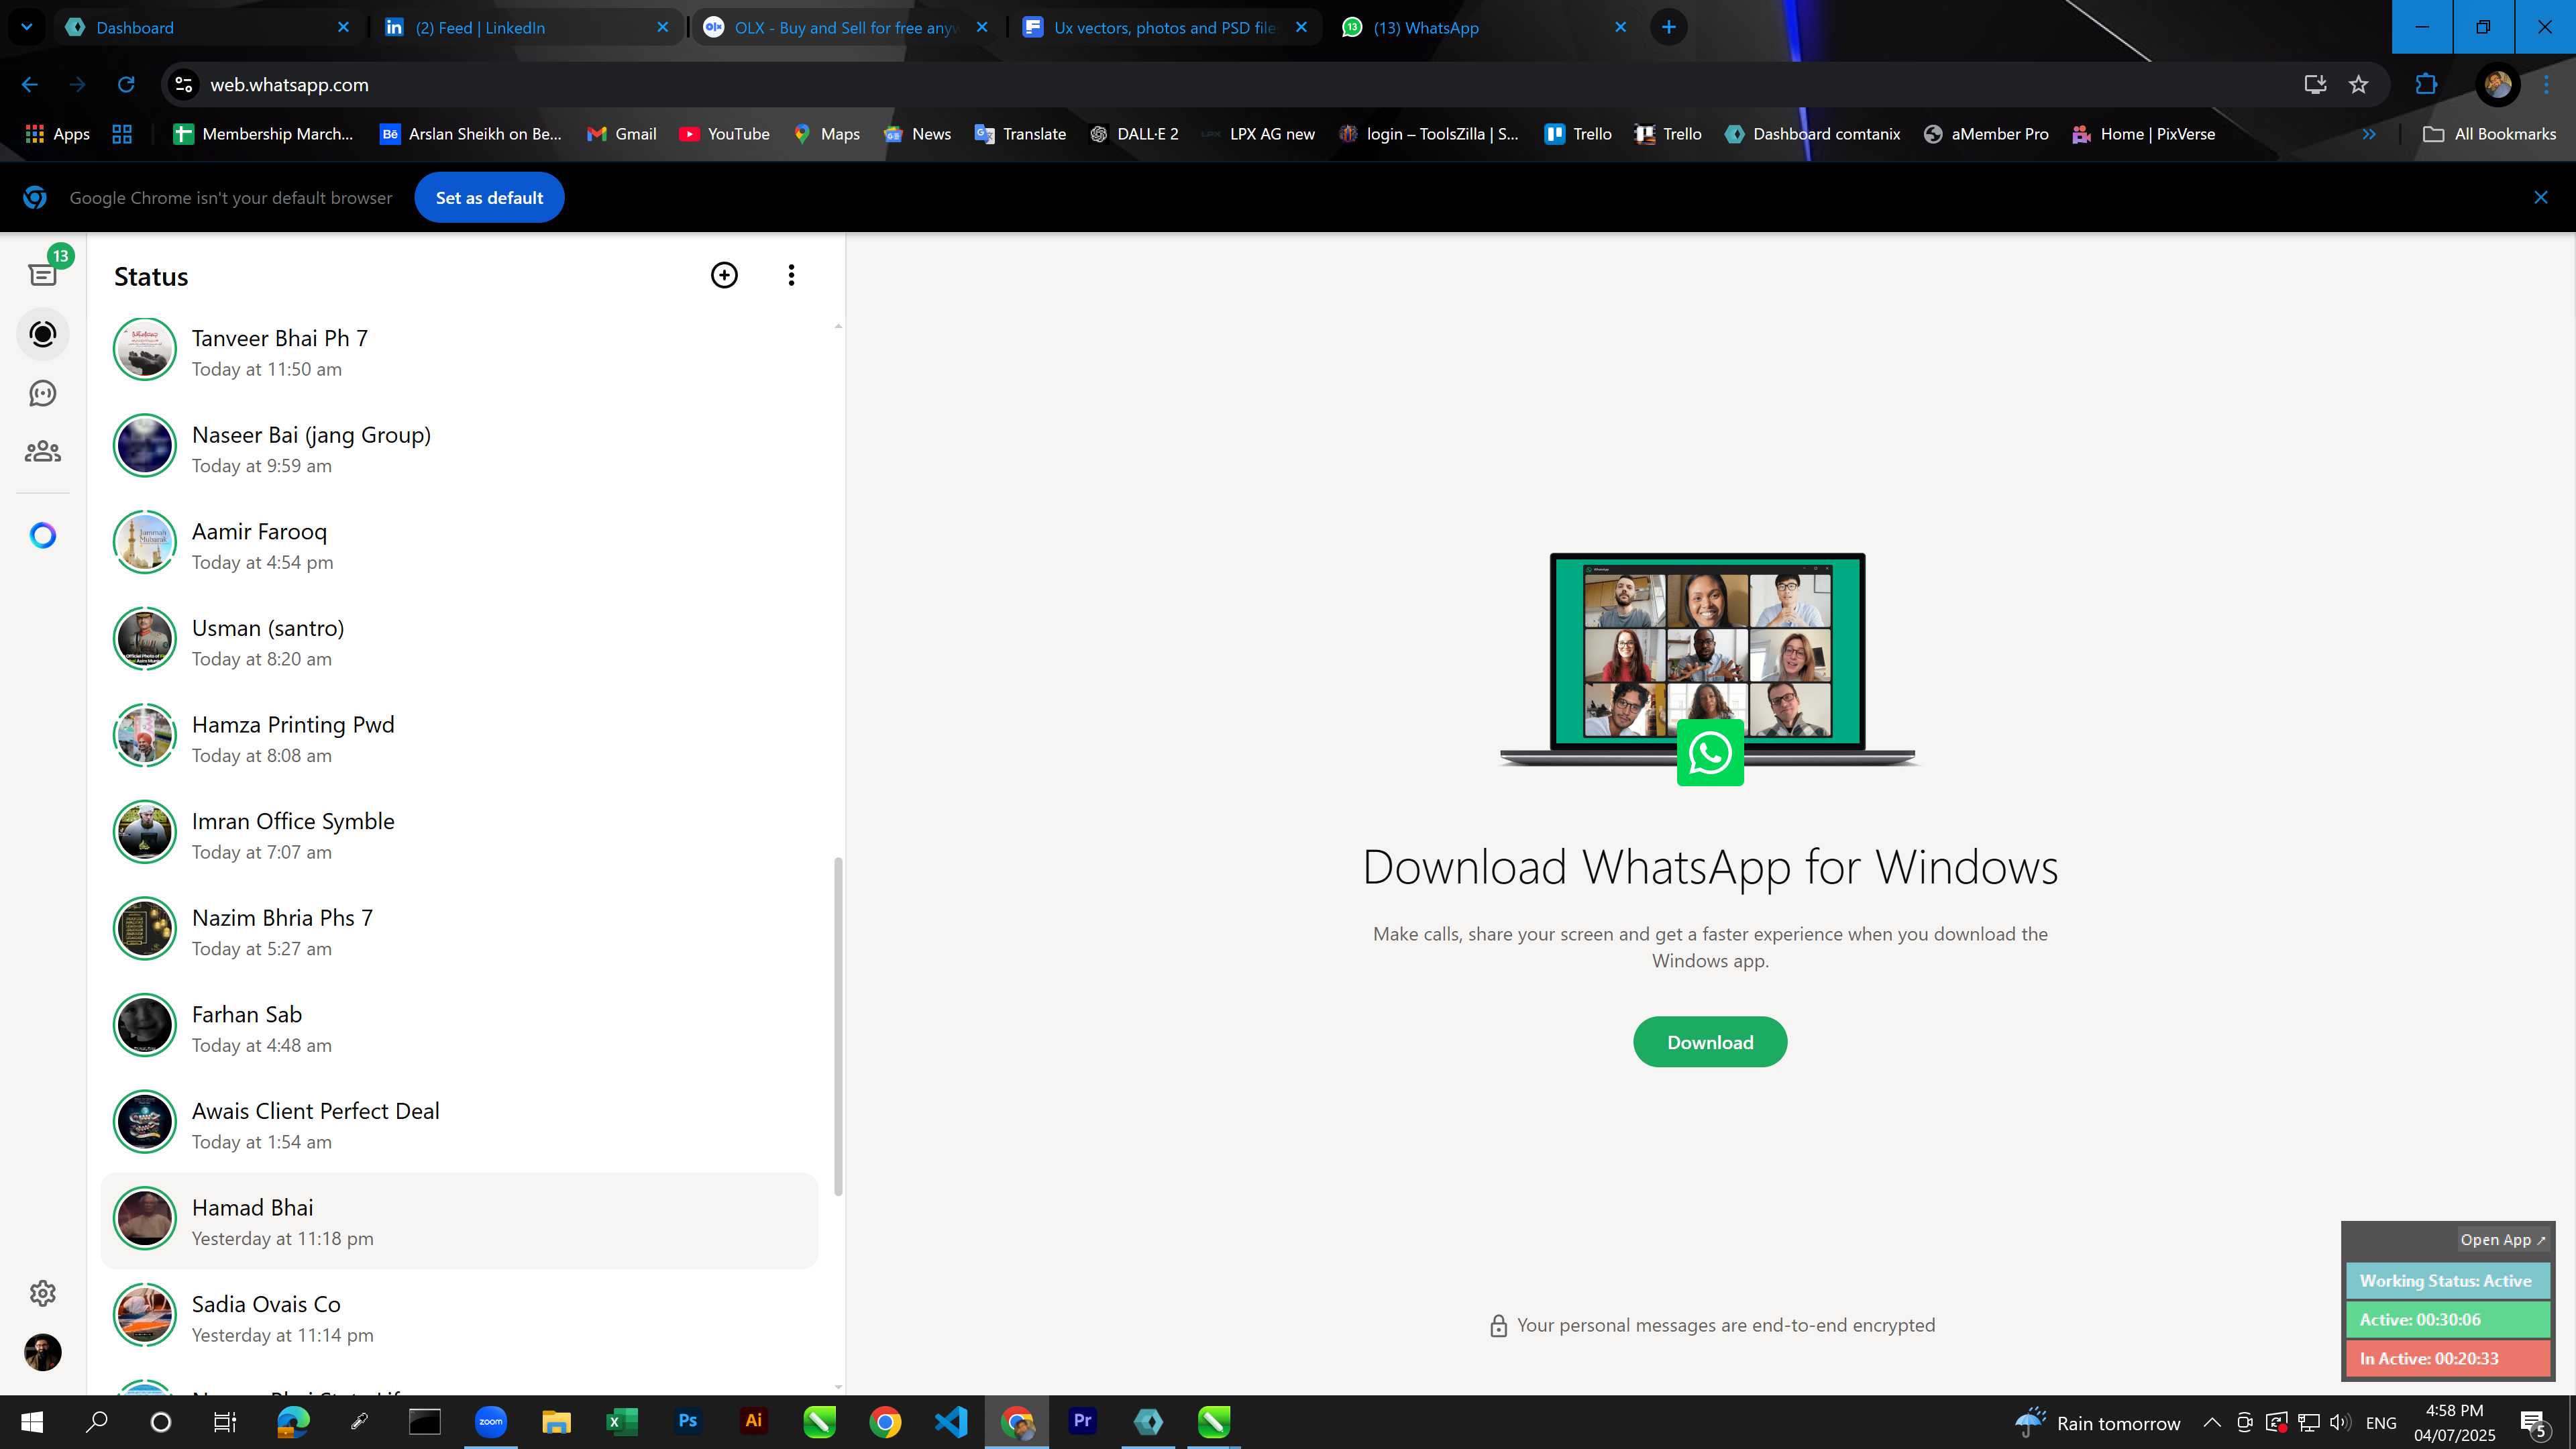Click the status list scrollbar
The height and width of the screenshot is (1449, 2576).
coord(838,1025)
